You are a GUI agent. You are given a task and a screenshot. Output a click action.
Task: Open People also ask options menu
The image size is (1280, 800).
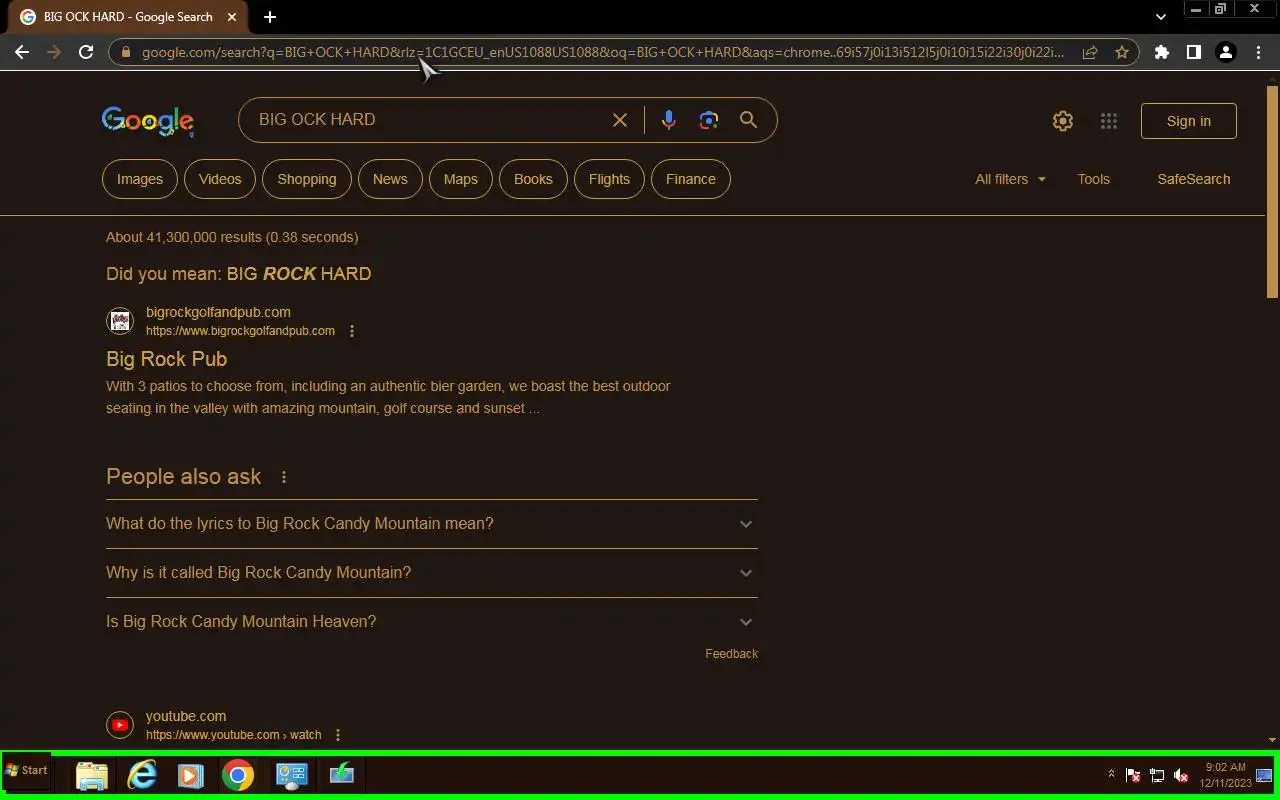pyautogui.click(x=284, y=477)
